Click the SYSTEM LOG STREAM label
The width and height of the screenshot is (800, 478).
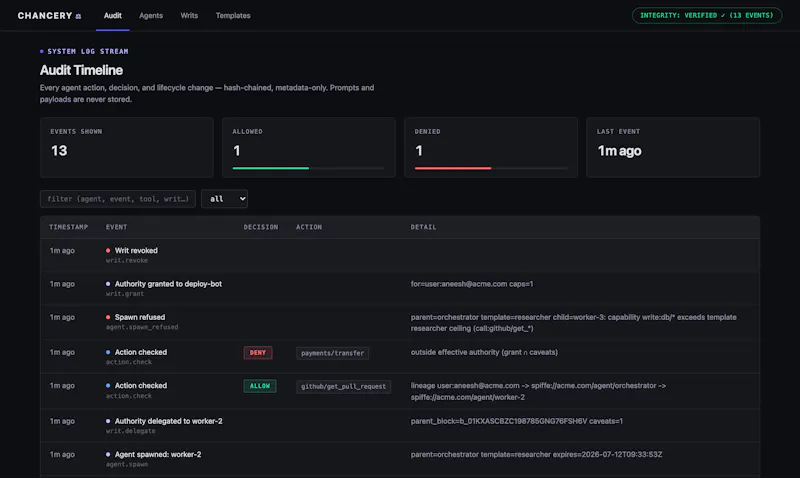click(x=88, y=51)
